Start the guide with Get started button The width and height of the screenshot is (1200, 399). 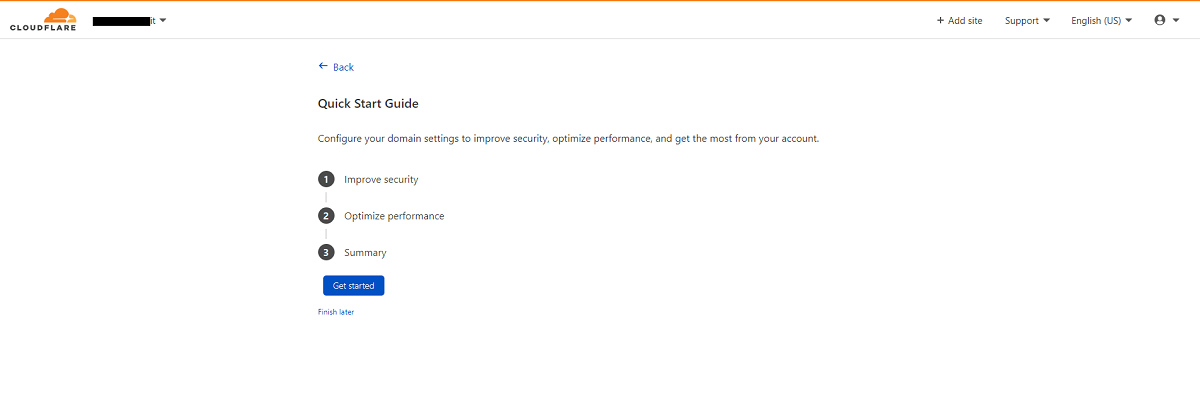coord(353,286)
